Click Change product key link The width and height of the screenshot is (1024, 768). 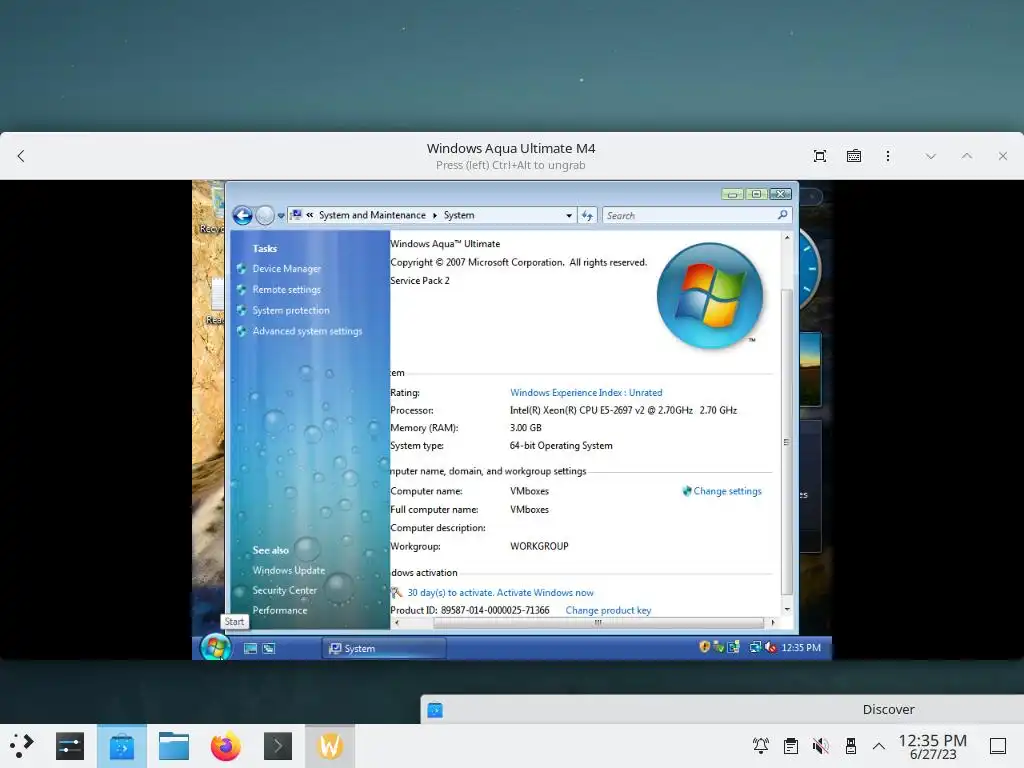[x=608, y=610]
